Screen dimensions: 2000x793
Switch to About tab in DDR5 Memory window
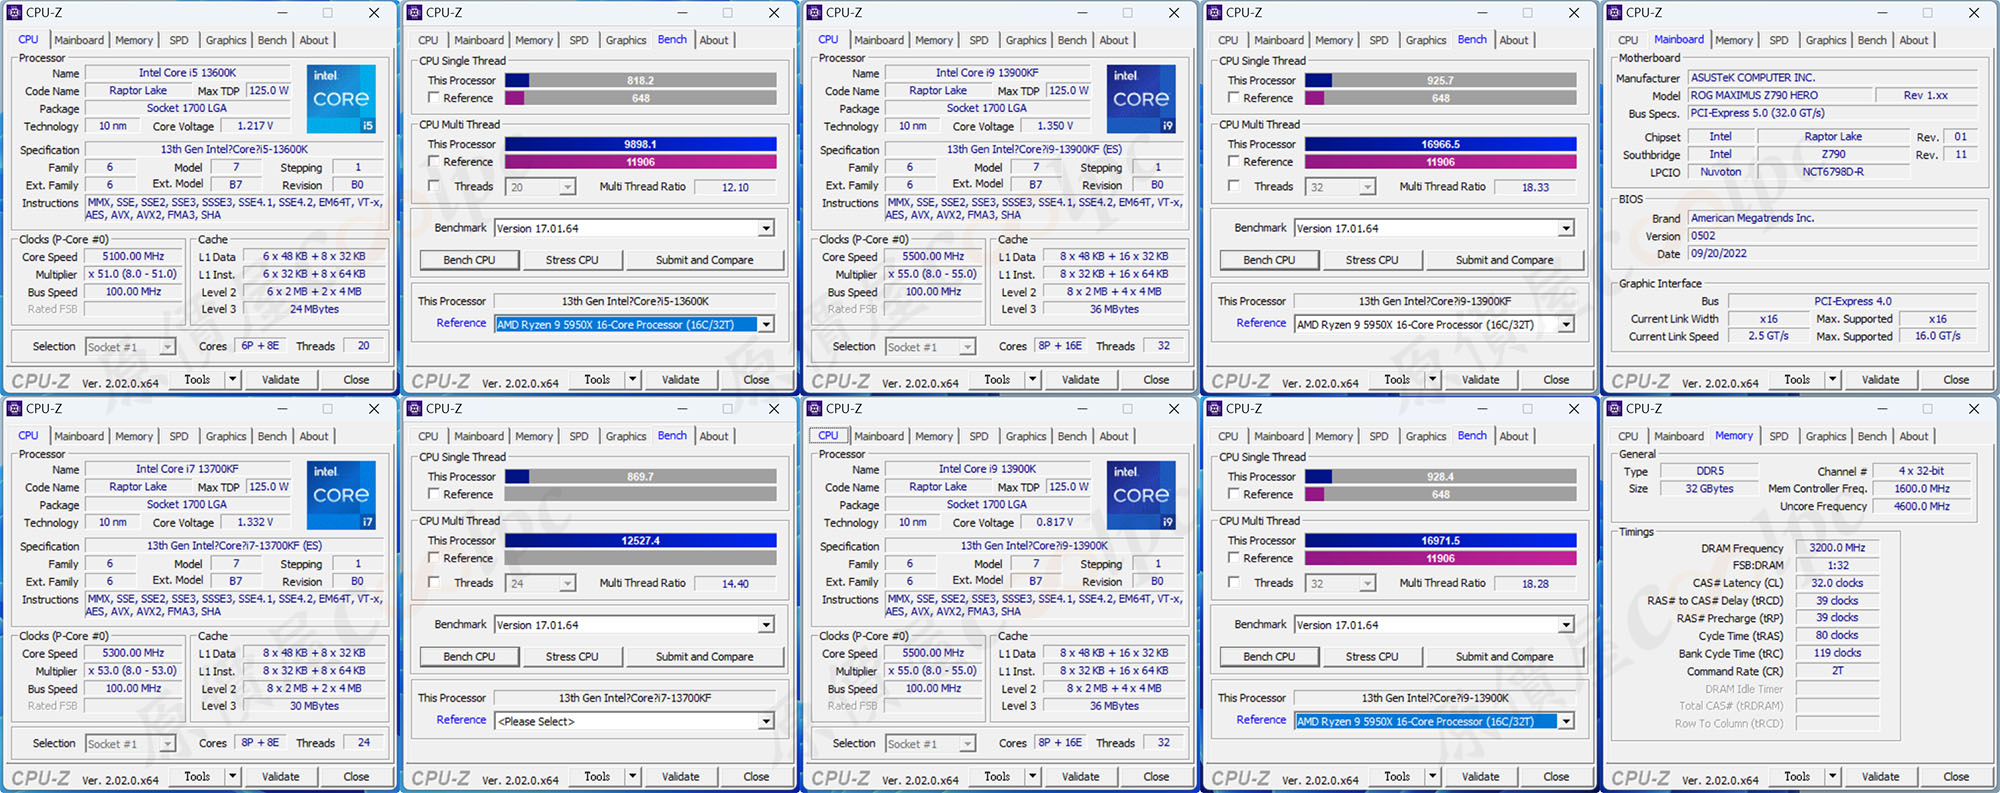1914,436
